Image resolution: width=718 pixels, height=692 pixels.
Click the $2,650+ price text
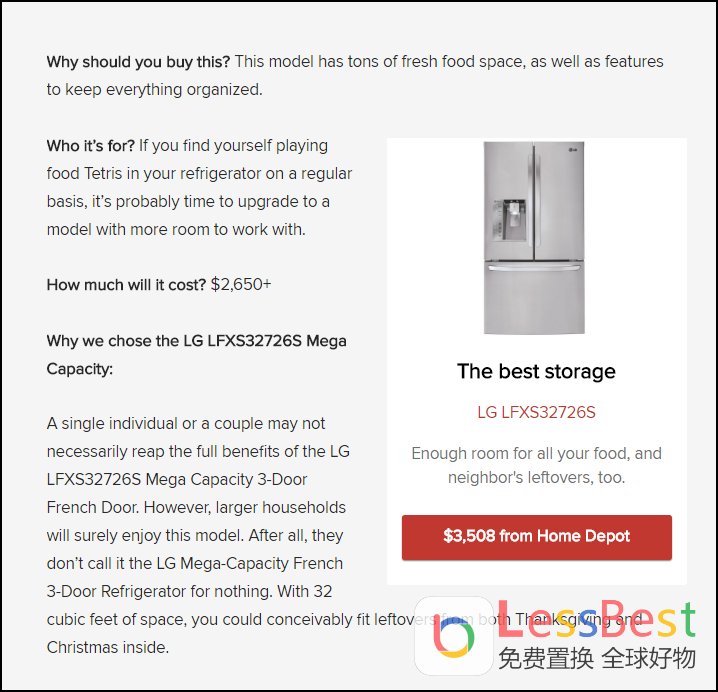(x=241, y=285)
